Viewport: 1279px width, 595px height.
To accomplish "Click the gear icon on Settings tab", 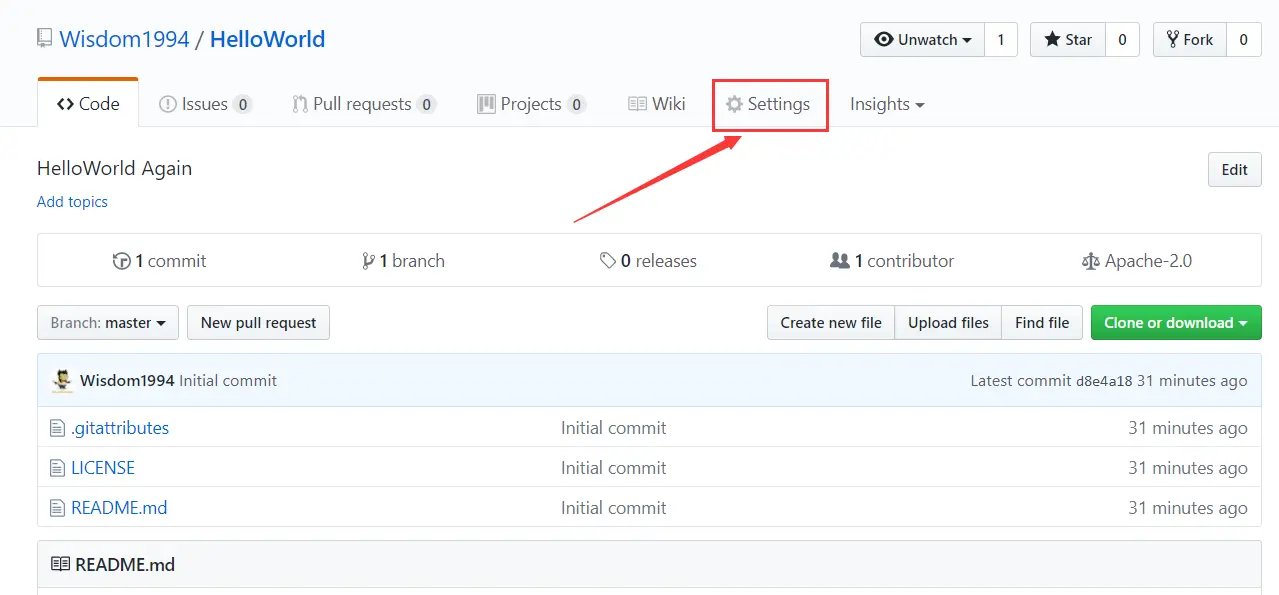I will (x=734, y=104).
